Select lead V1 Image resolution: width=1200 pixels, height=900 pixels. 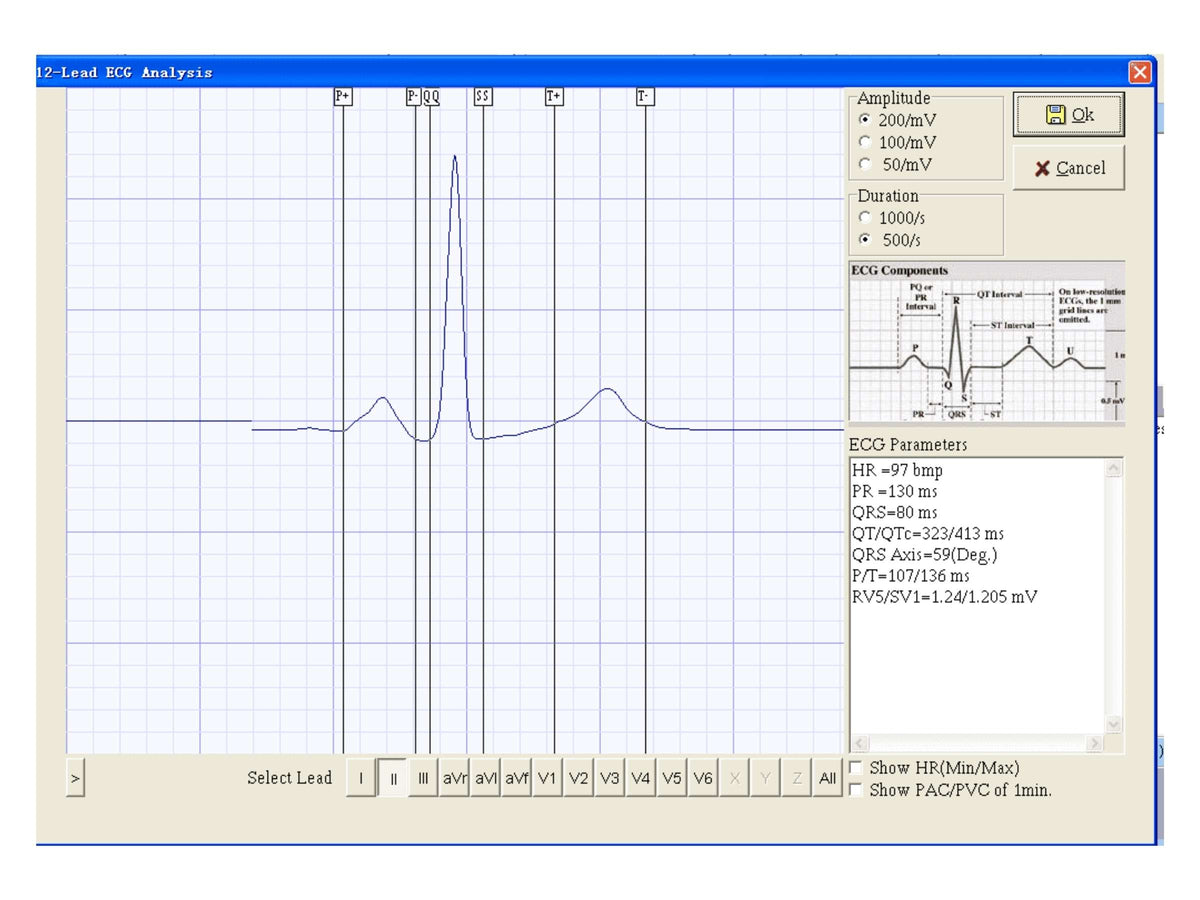pos(547,778)
